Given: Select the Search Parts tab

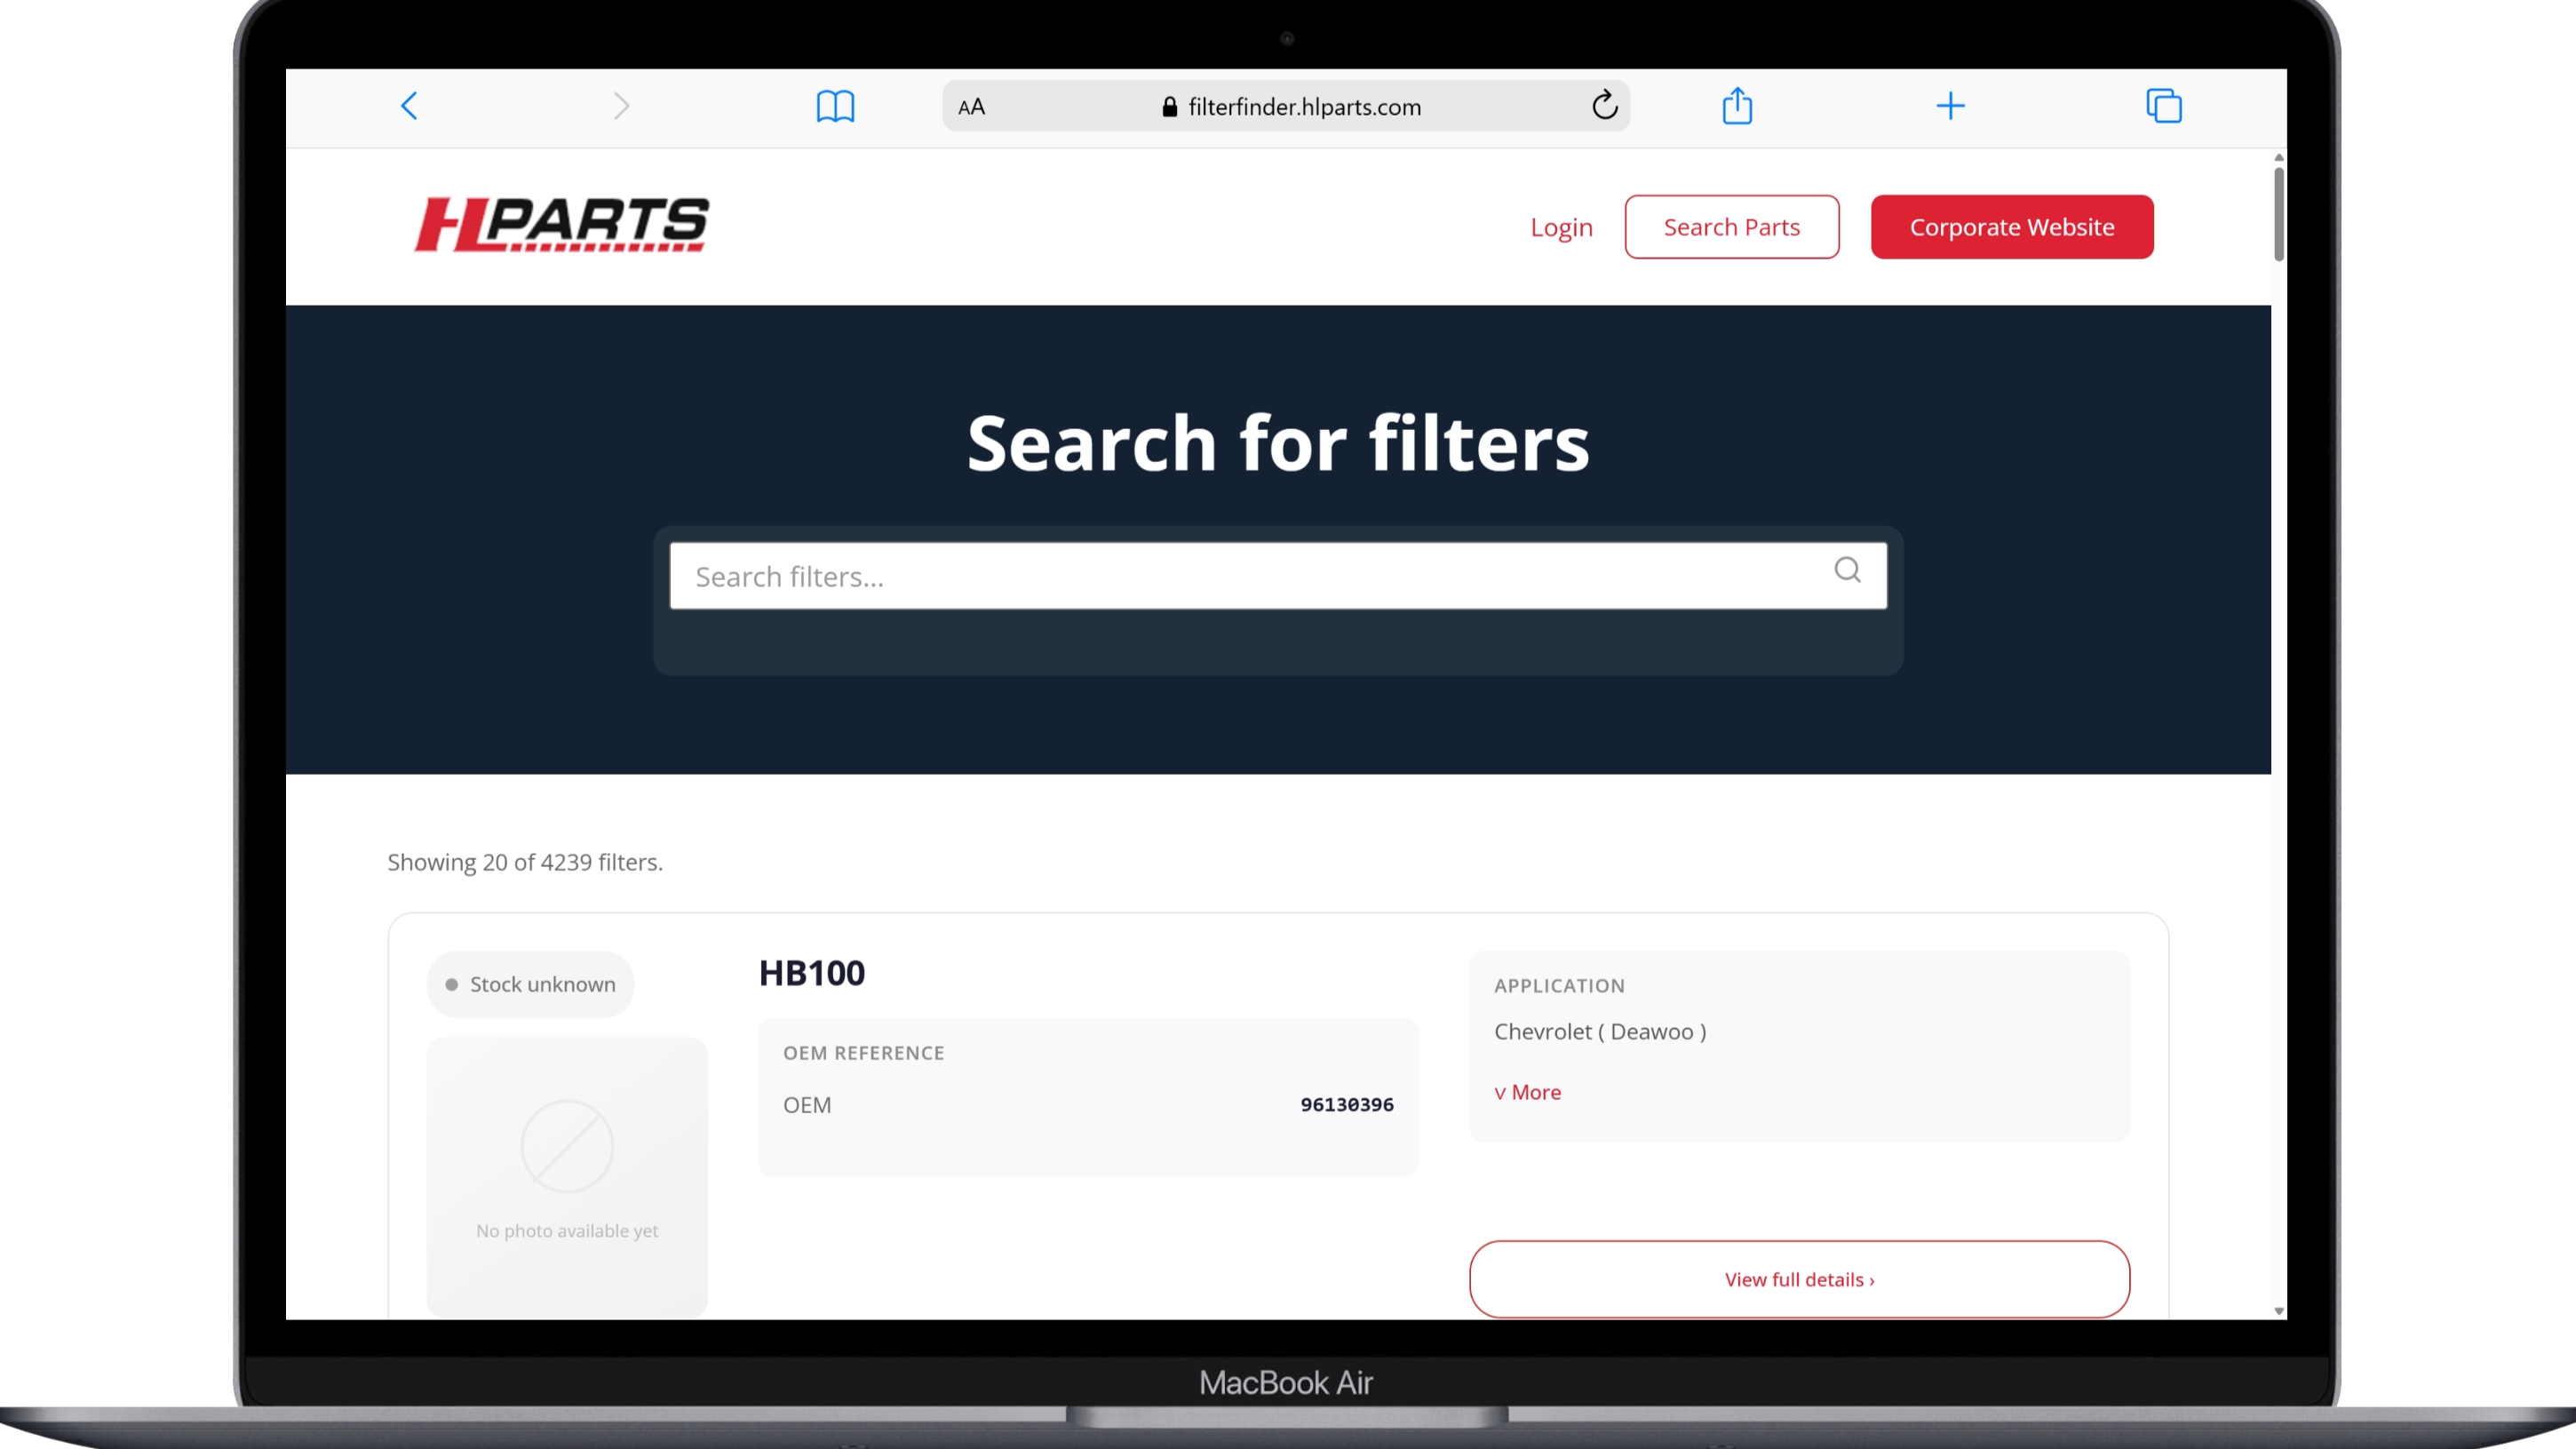Looking at the screenshot, I should (x=1731, y=227).
